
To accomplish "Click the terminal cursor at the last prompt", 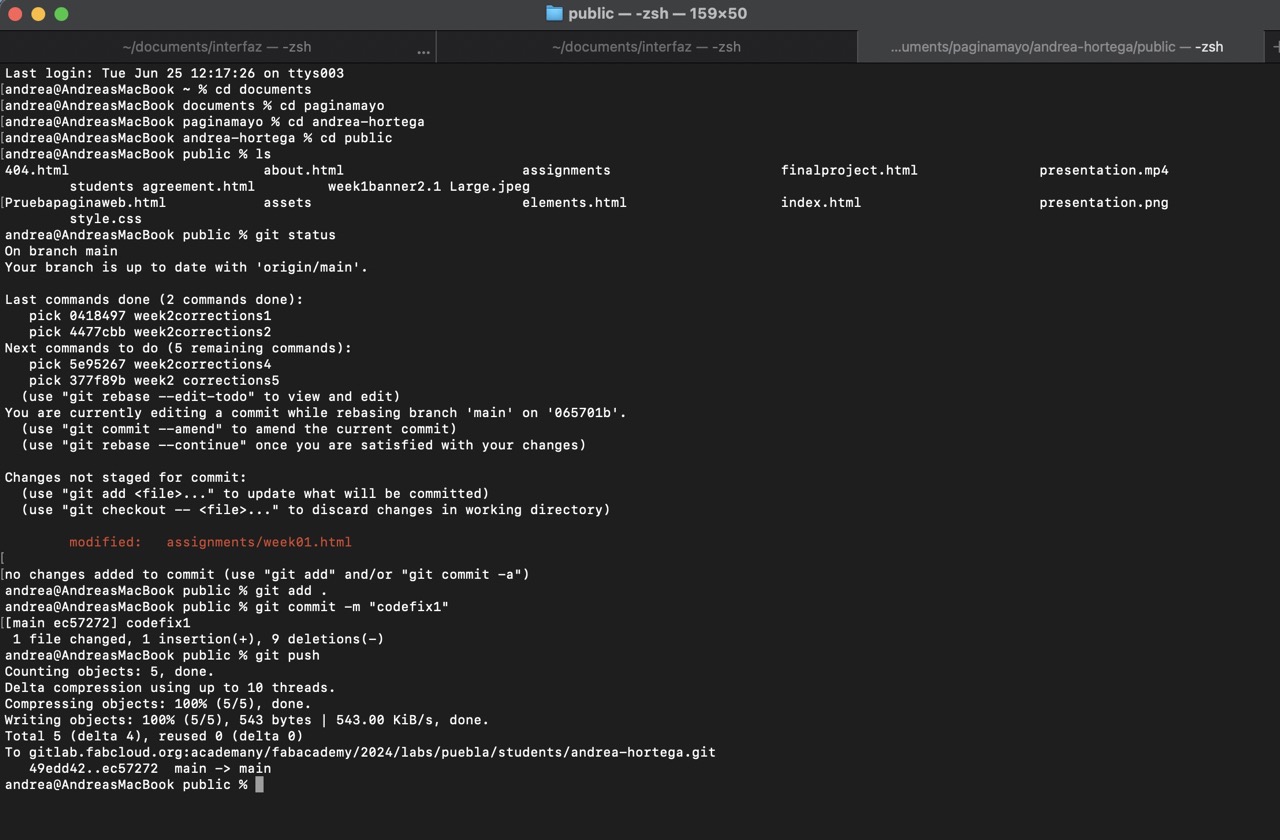I will pyautogui.click(x=260, y=785).
